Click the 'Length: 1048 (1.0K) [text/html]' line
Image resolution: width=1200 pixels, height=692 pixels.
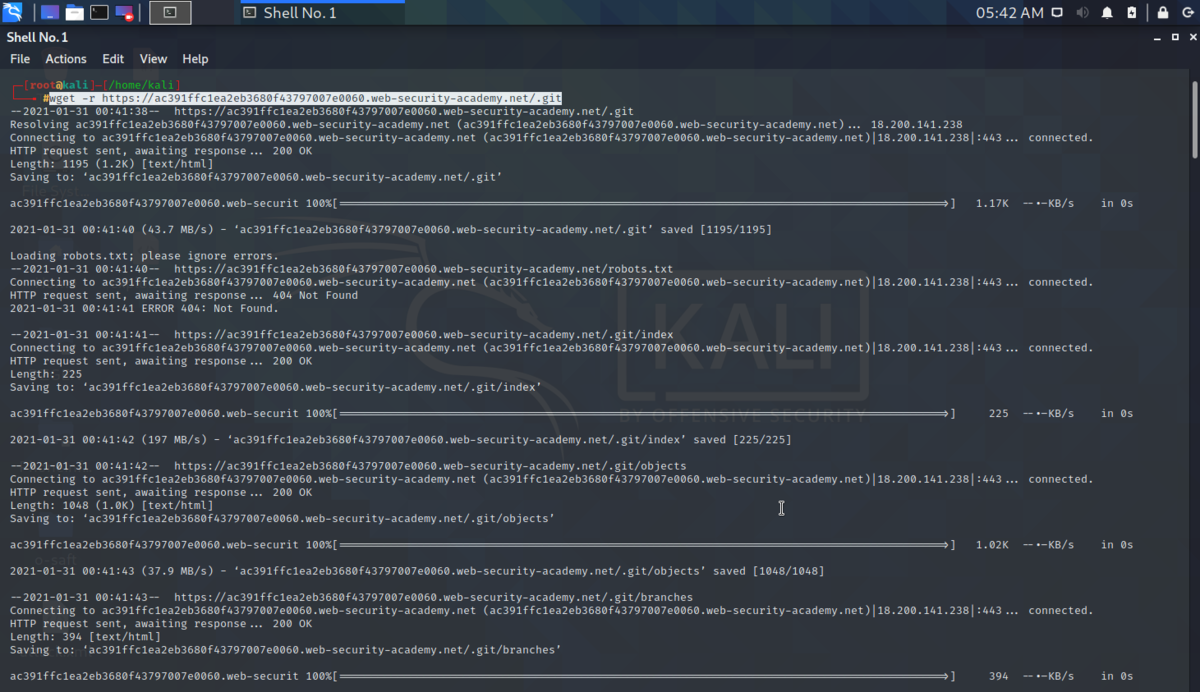pos(111,505)
